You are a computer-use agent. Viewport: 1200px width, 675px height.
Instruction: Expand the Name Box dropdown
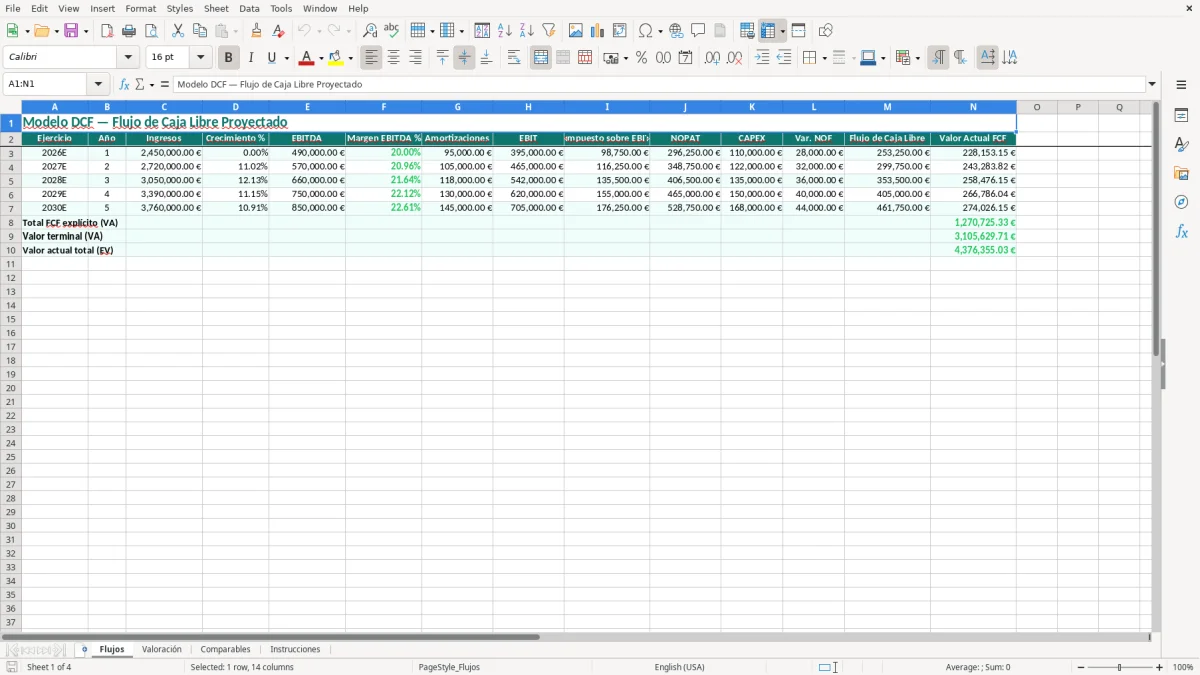98,84
